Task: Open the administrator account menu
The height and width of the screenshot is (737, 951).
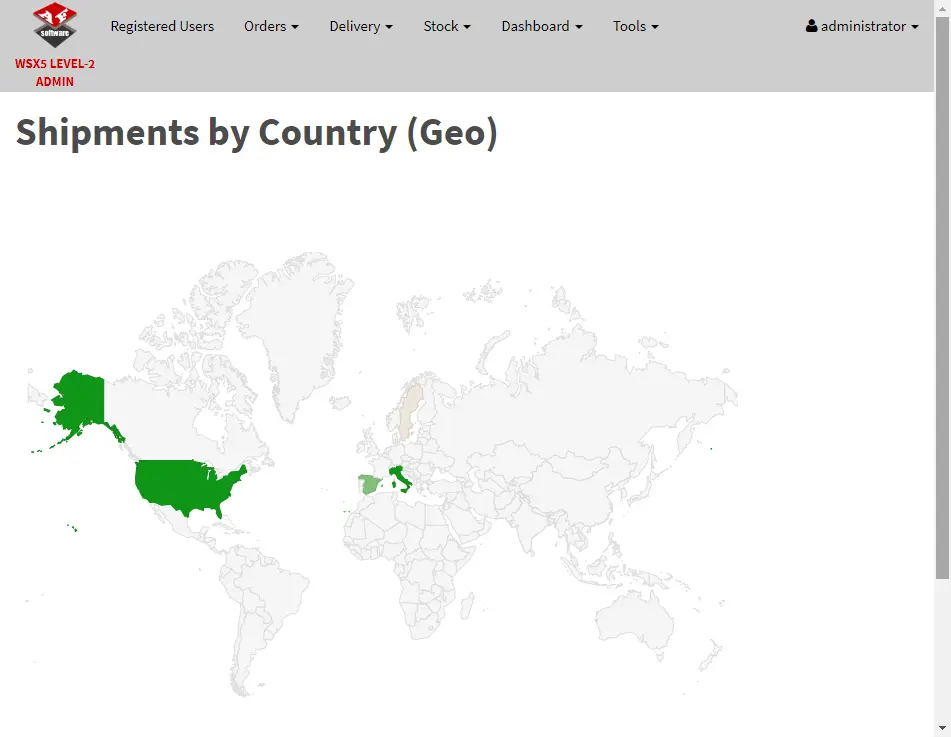Action: click(x=862, y=26)
